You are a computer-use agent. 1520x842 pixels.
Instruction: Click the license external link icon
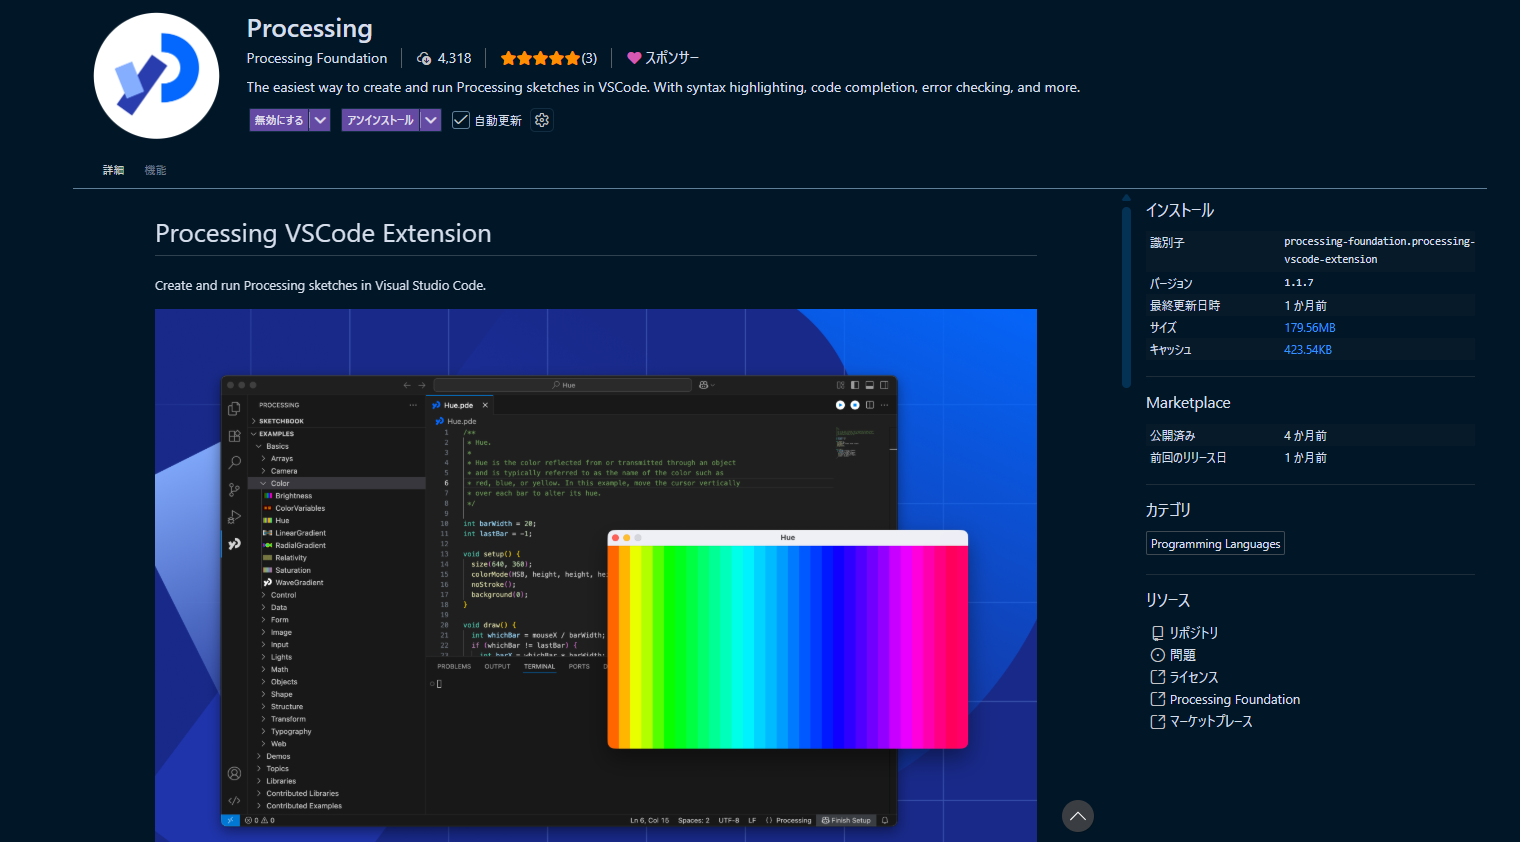pos(1157,677)
